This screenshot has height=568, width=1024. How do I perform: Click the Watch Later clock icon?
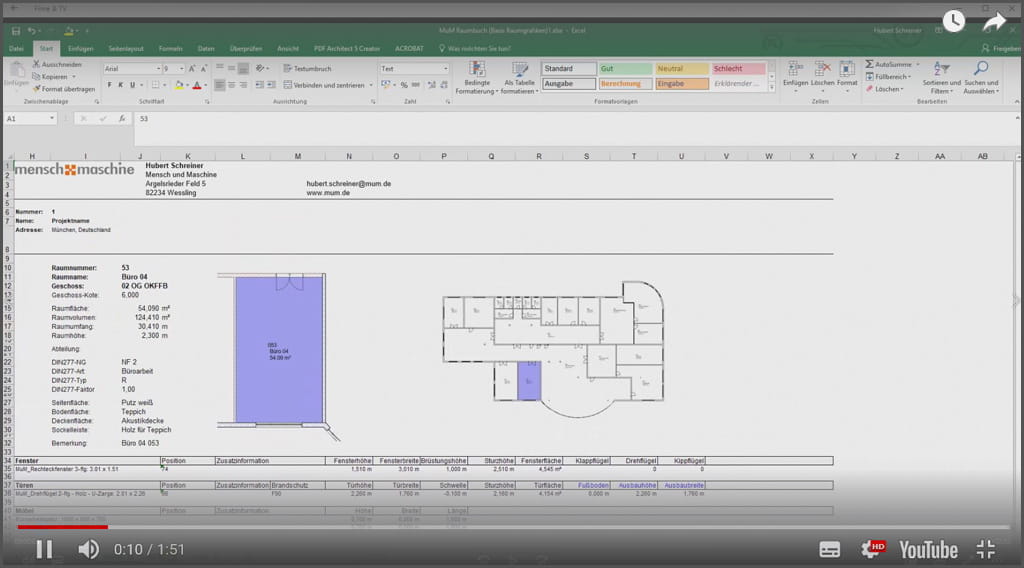[953, 21]
